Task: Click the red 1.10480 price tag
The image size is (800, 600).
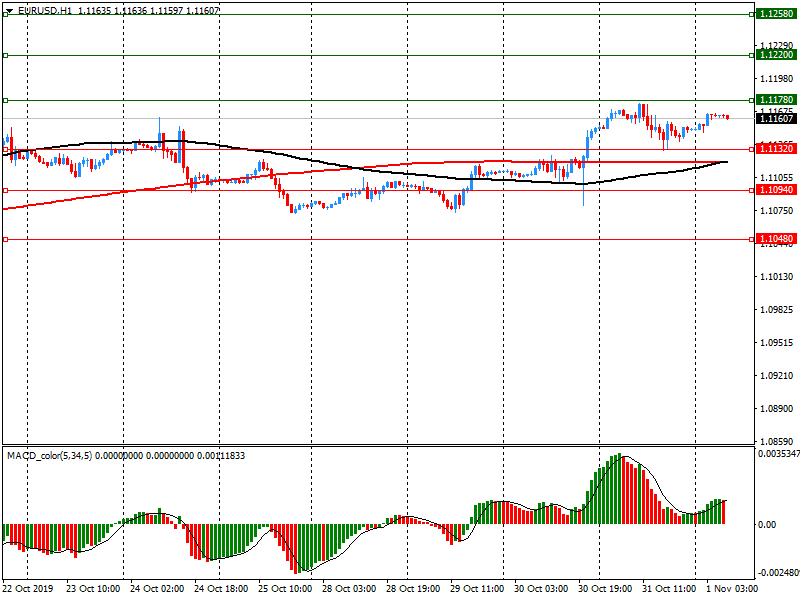Action: click(x=776, y=239)
